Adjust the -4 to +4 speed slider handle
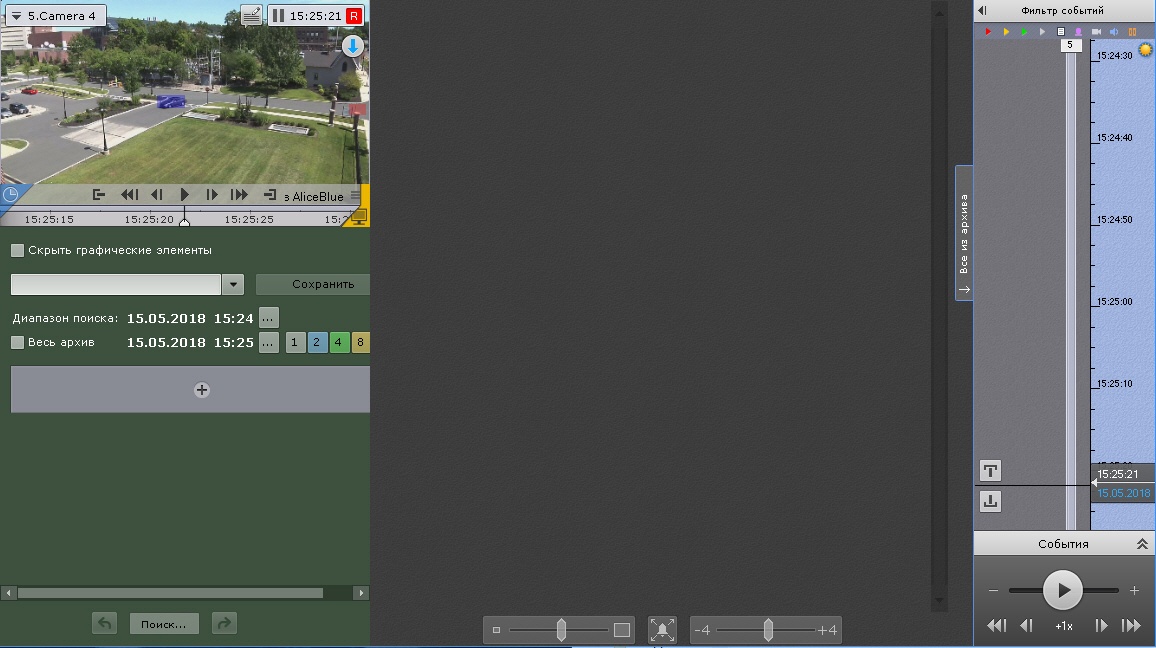The height and width of the screenshot is (648, 1156). 768,630
